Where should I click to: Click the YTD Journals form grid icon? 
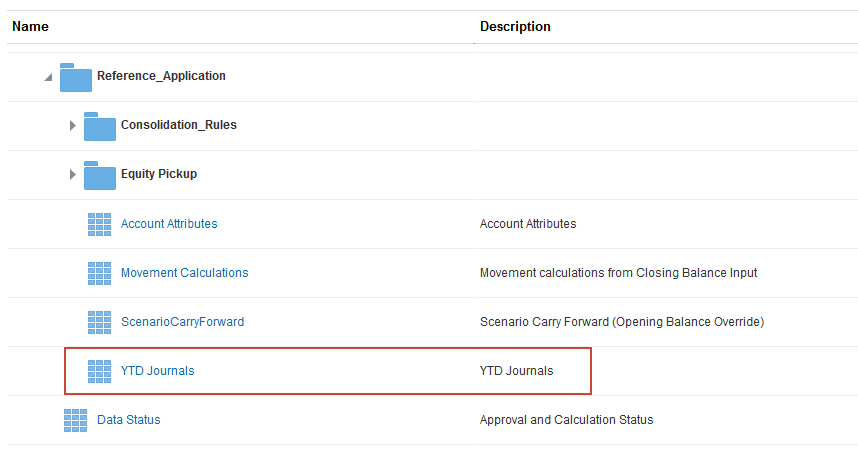pos(99,371)
